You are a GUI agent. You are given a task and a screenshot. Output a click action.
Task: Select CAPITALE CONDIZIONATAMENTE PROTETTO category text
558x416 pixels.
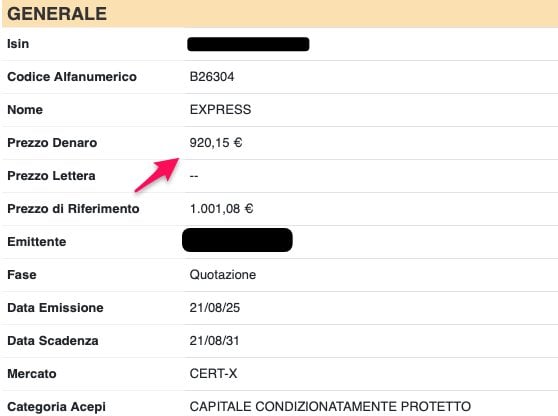click(330, 406)
